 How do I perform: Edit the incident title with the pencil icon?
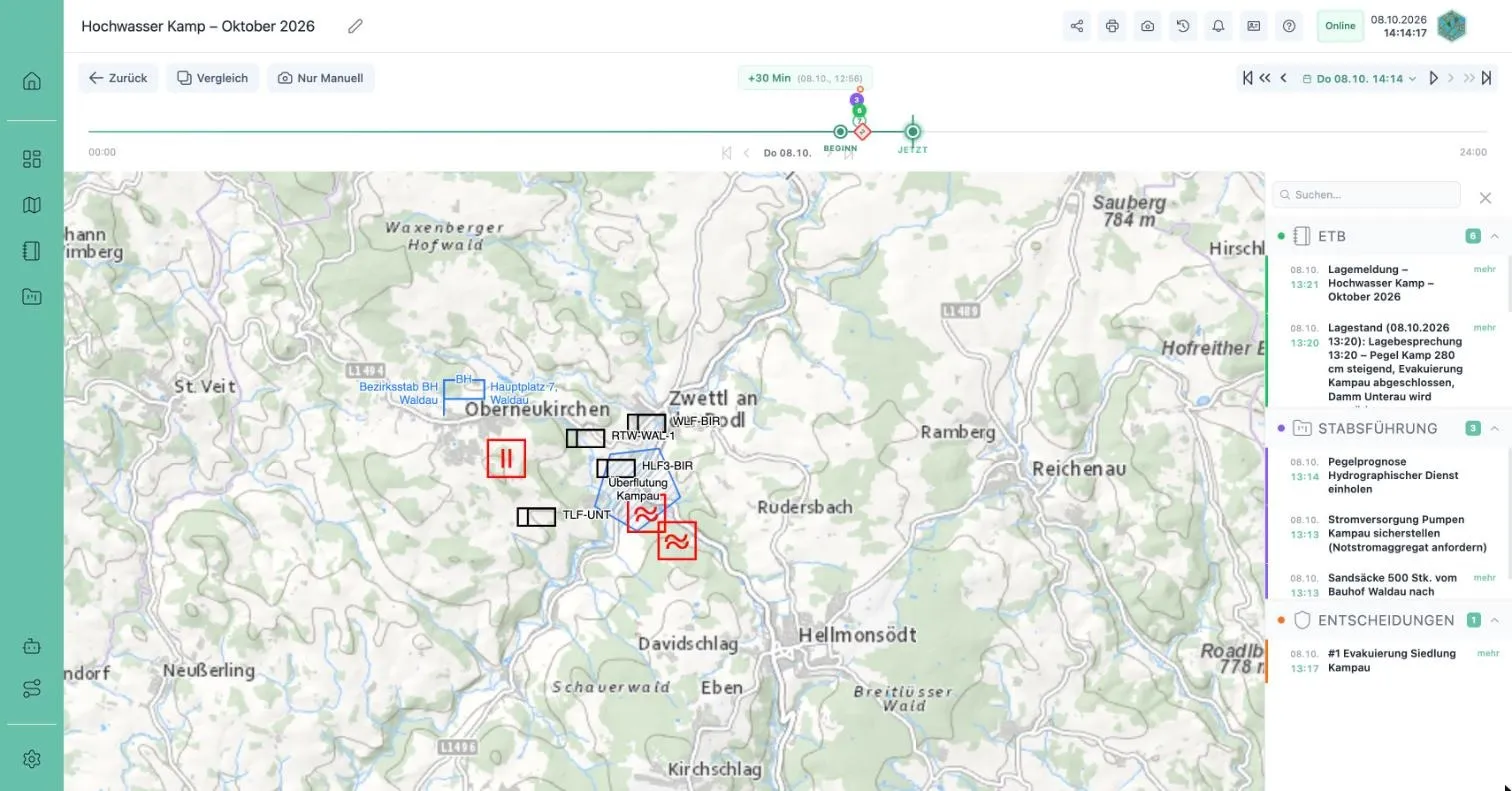(355, 26)
